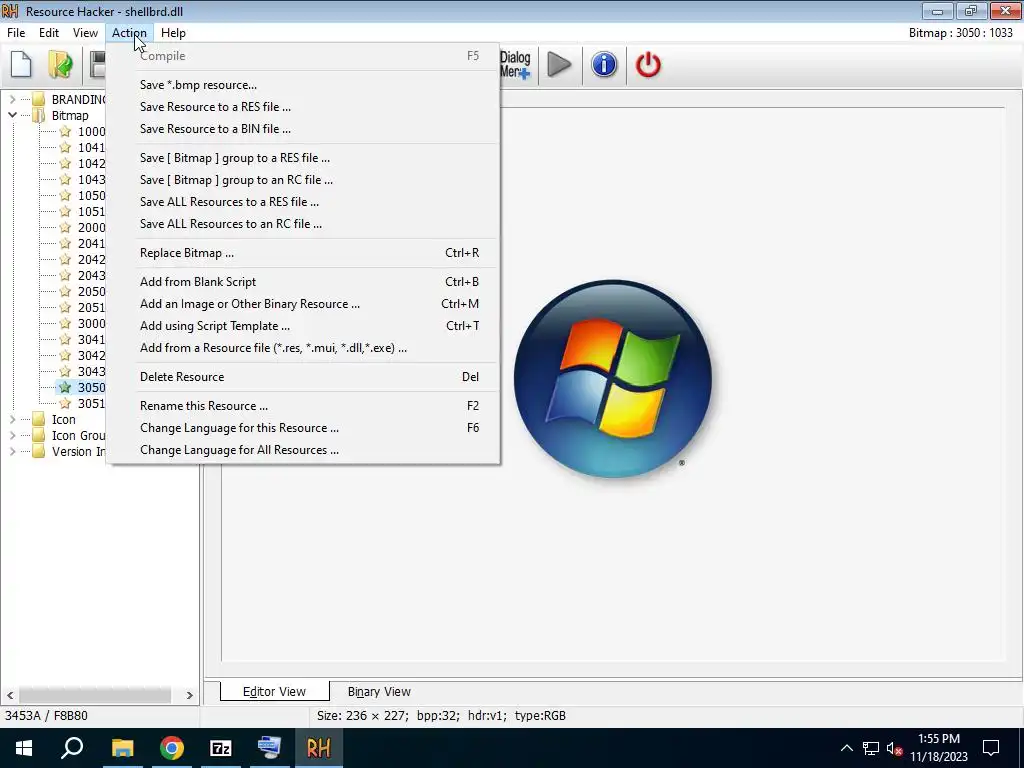1024x768 pixels.
Task: Select the star icon beside bitmap 1041
Action: [65, 148]
